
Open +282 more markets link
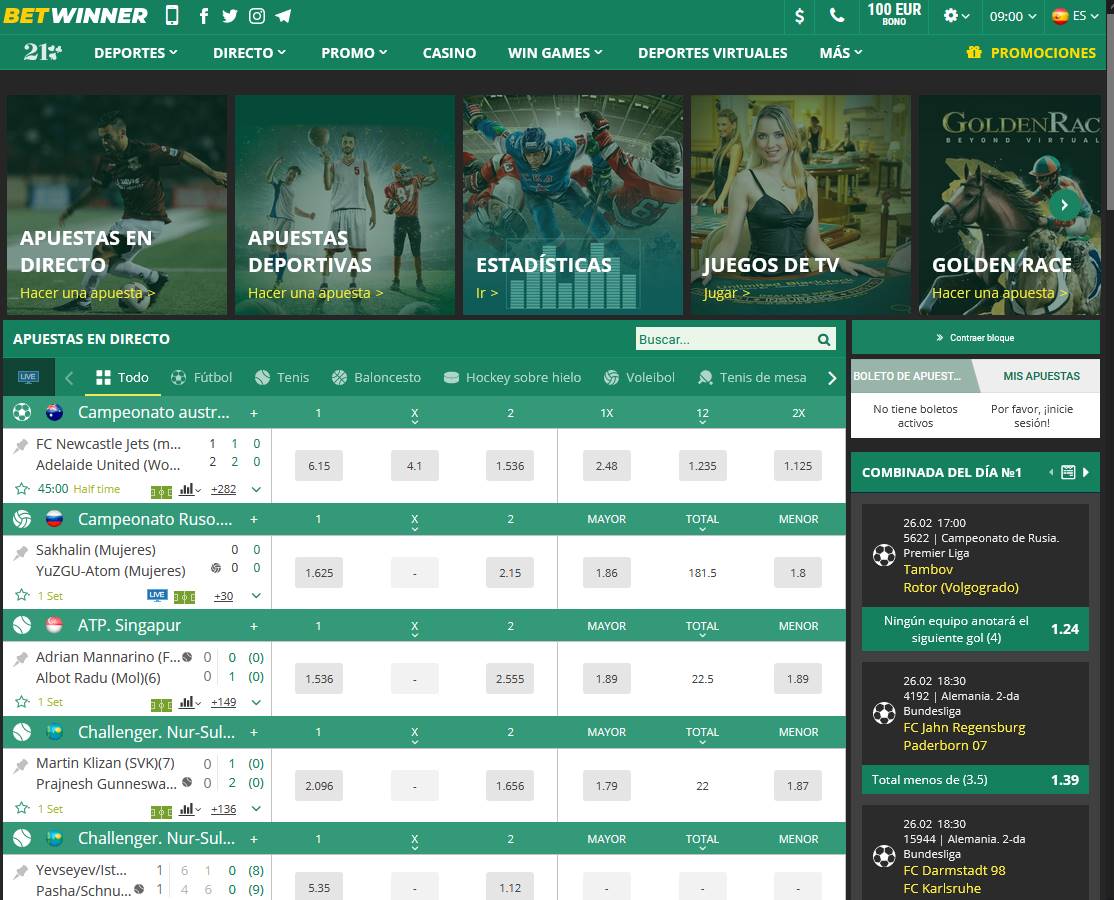click(x=223, y=489)
